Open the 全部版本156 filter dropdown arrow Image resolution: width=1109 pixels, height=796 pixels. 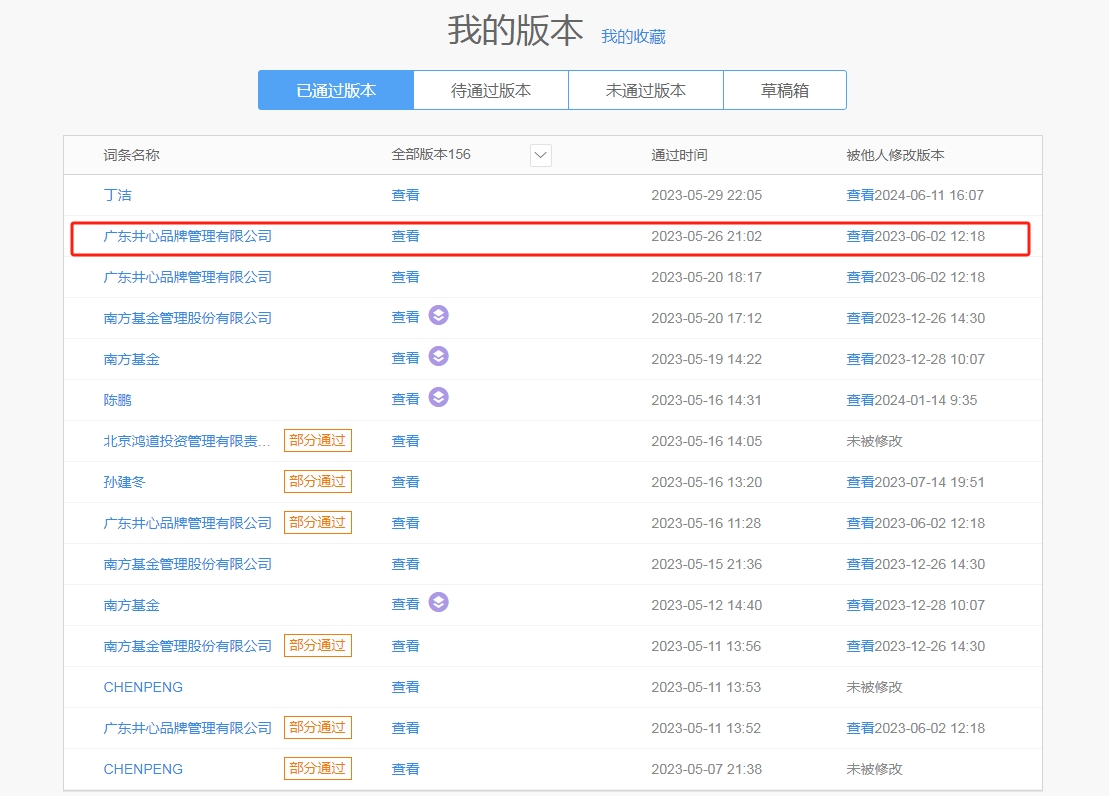tap(540, 155)
